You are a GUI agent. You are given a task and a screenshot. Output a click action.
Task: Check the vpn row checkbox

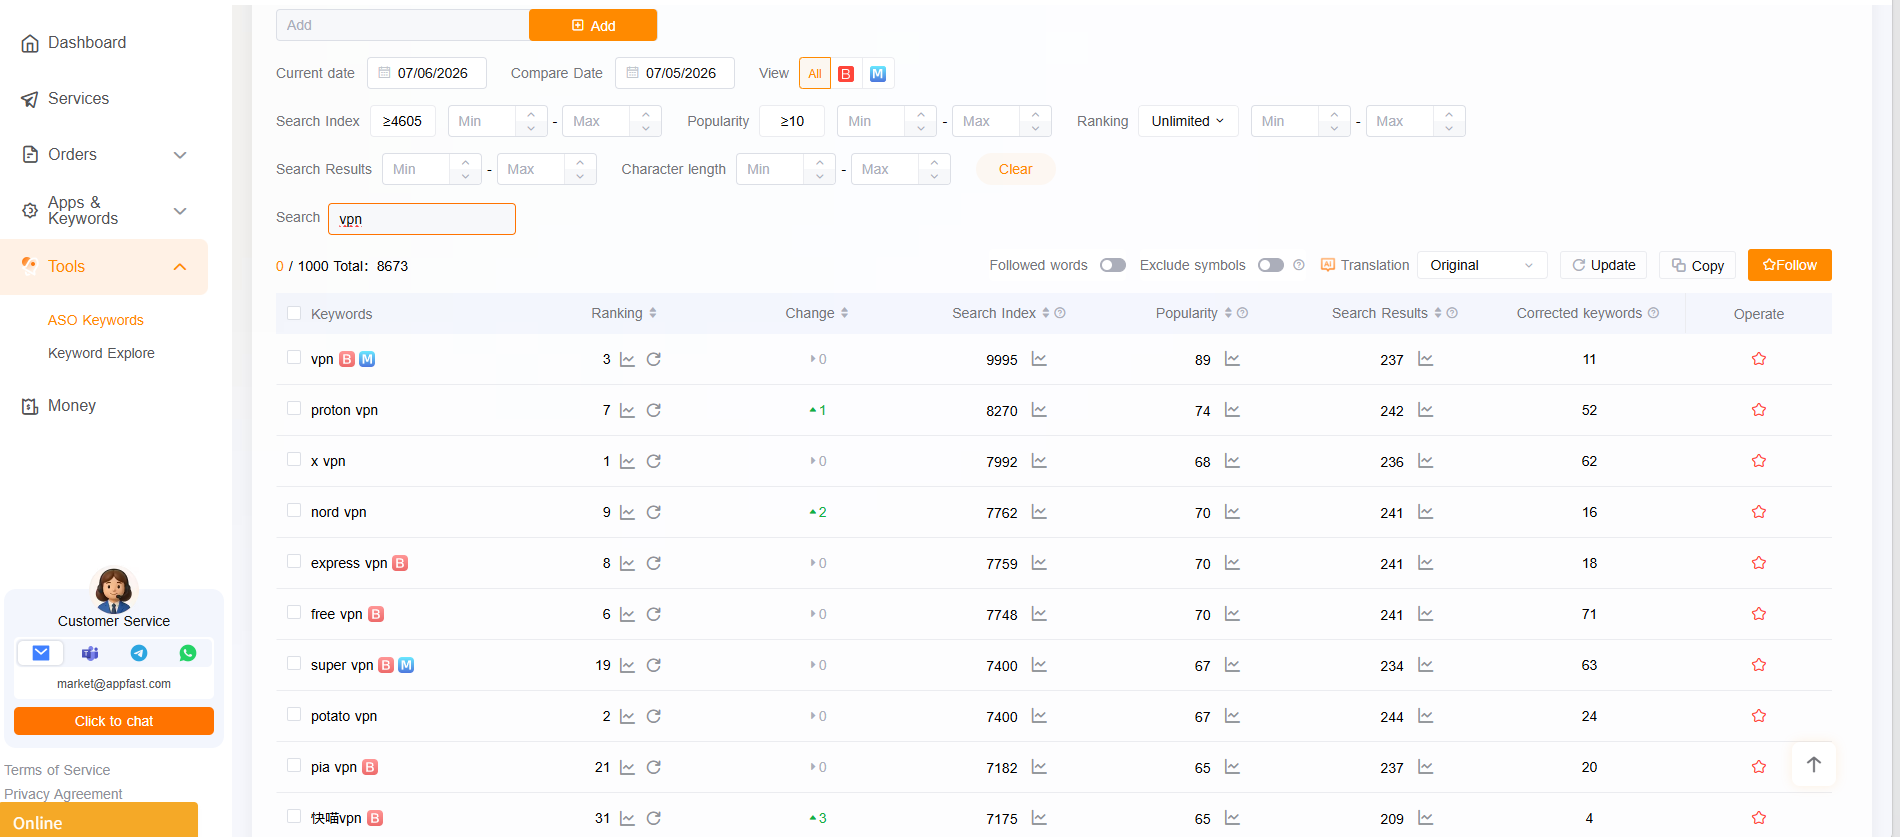click(x=294, y=357)
